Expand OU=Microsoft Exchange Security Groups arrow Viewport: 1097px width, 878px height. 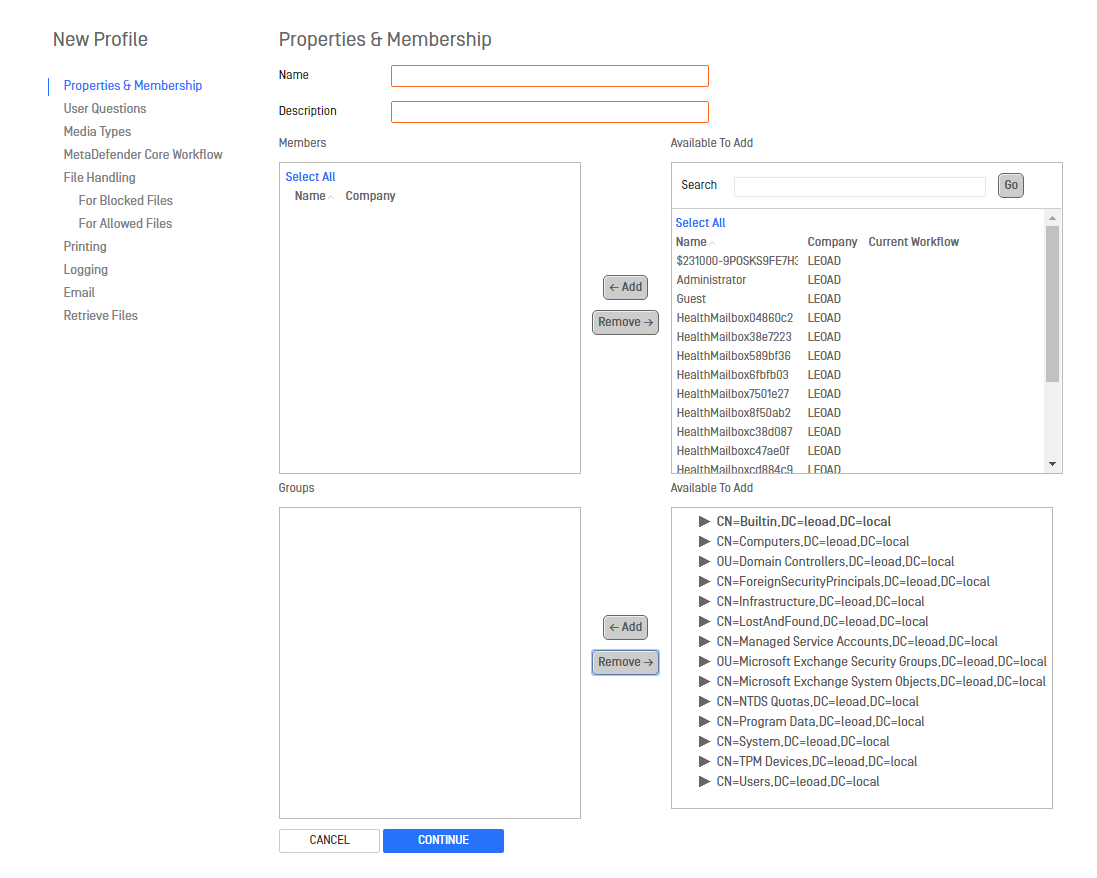click(x=705, y=661)
